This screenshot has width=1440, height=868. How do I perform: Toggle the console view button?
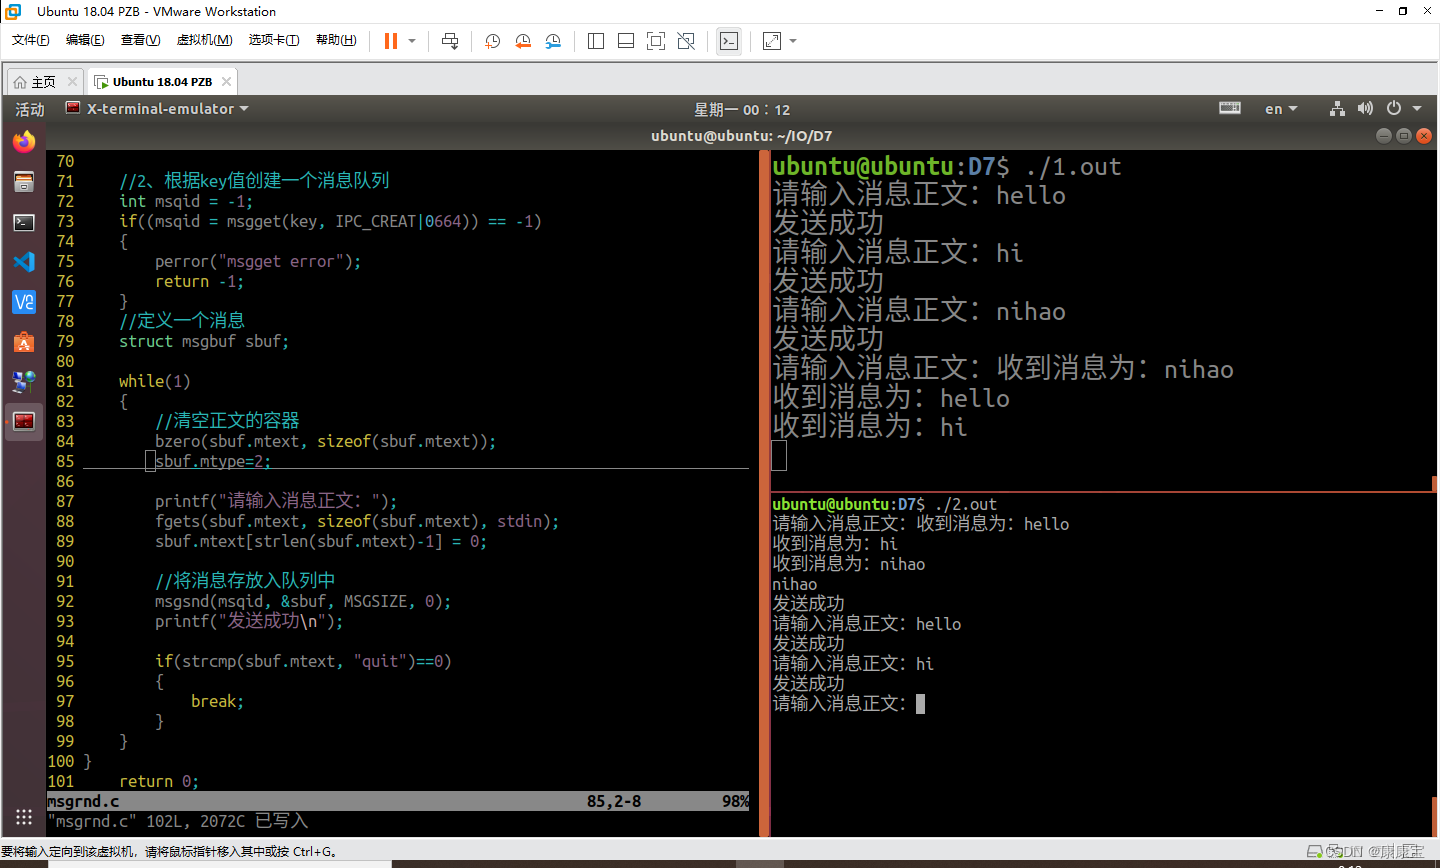pos(729,41)
